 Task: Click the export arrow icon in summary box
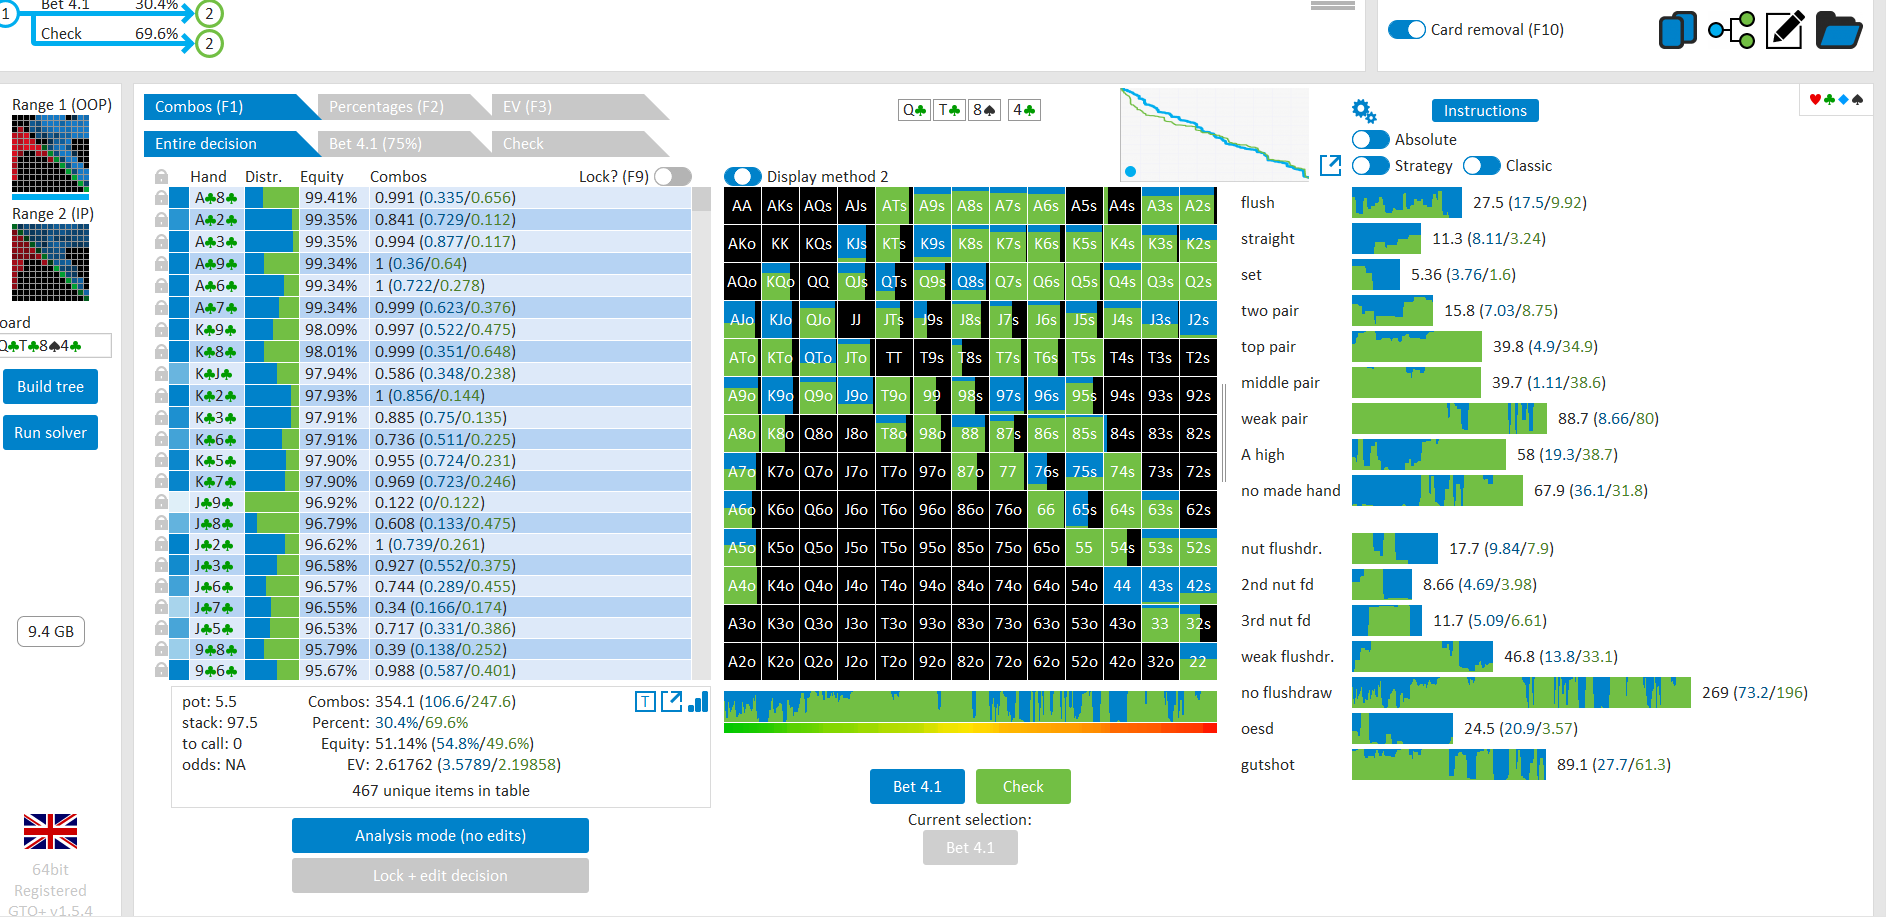tap(671, 702)
